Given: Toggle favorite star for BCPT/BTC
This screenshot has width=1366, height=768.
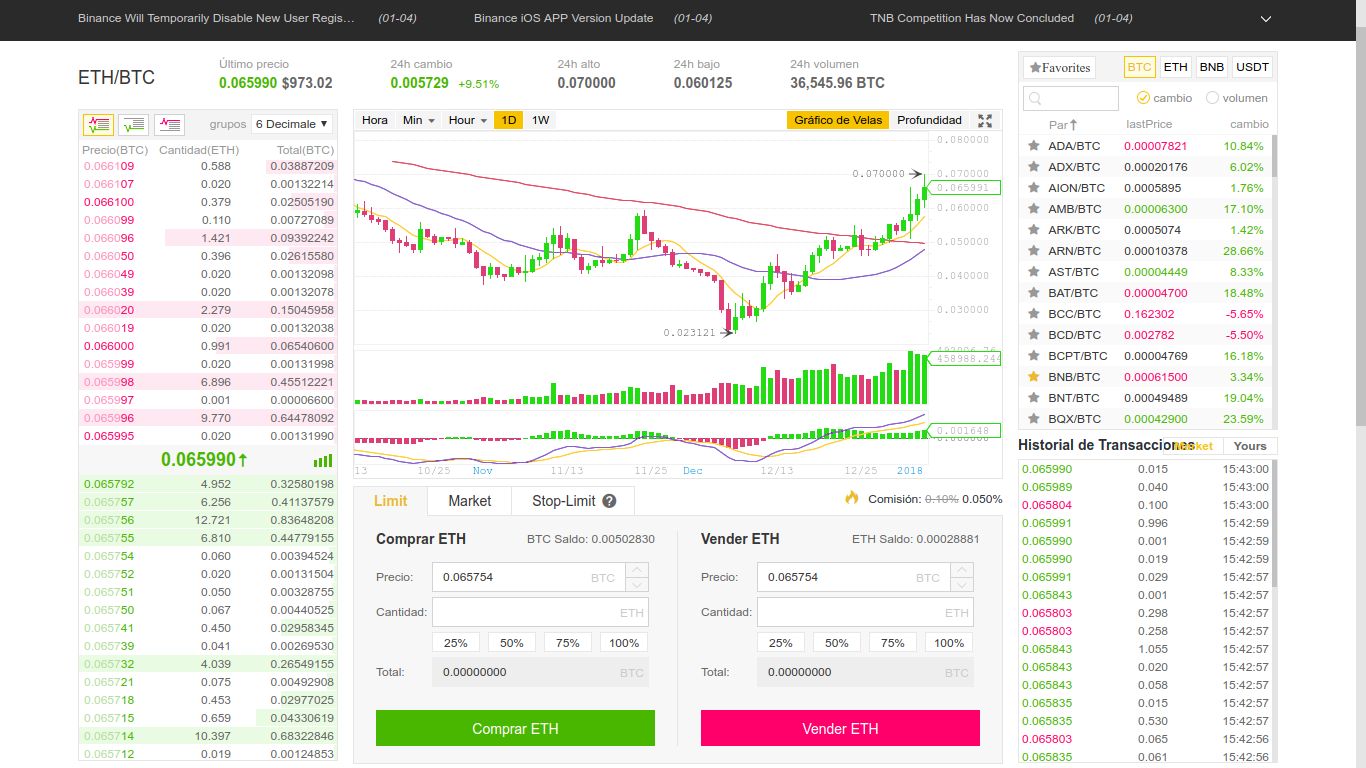Looking at the screenshot, I should point(1034,356).
